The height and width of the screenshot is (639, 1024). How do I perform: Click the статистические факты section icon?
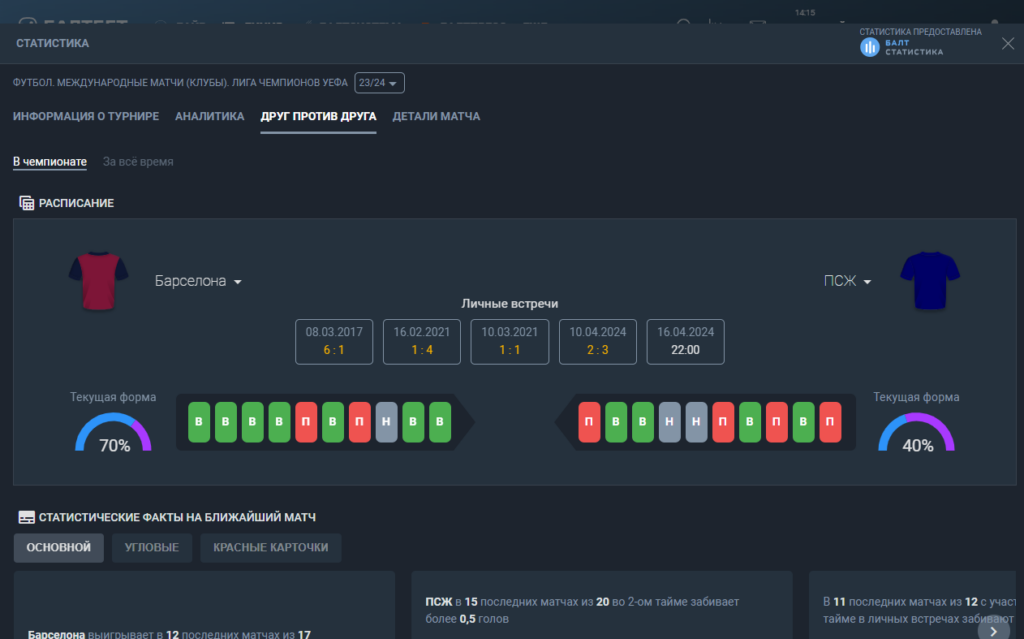26,517
